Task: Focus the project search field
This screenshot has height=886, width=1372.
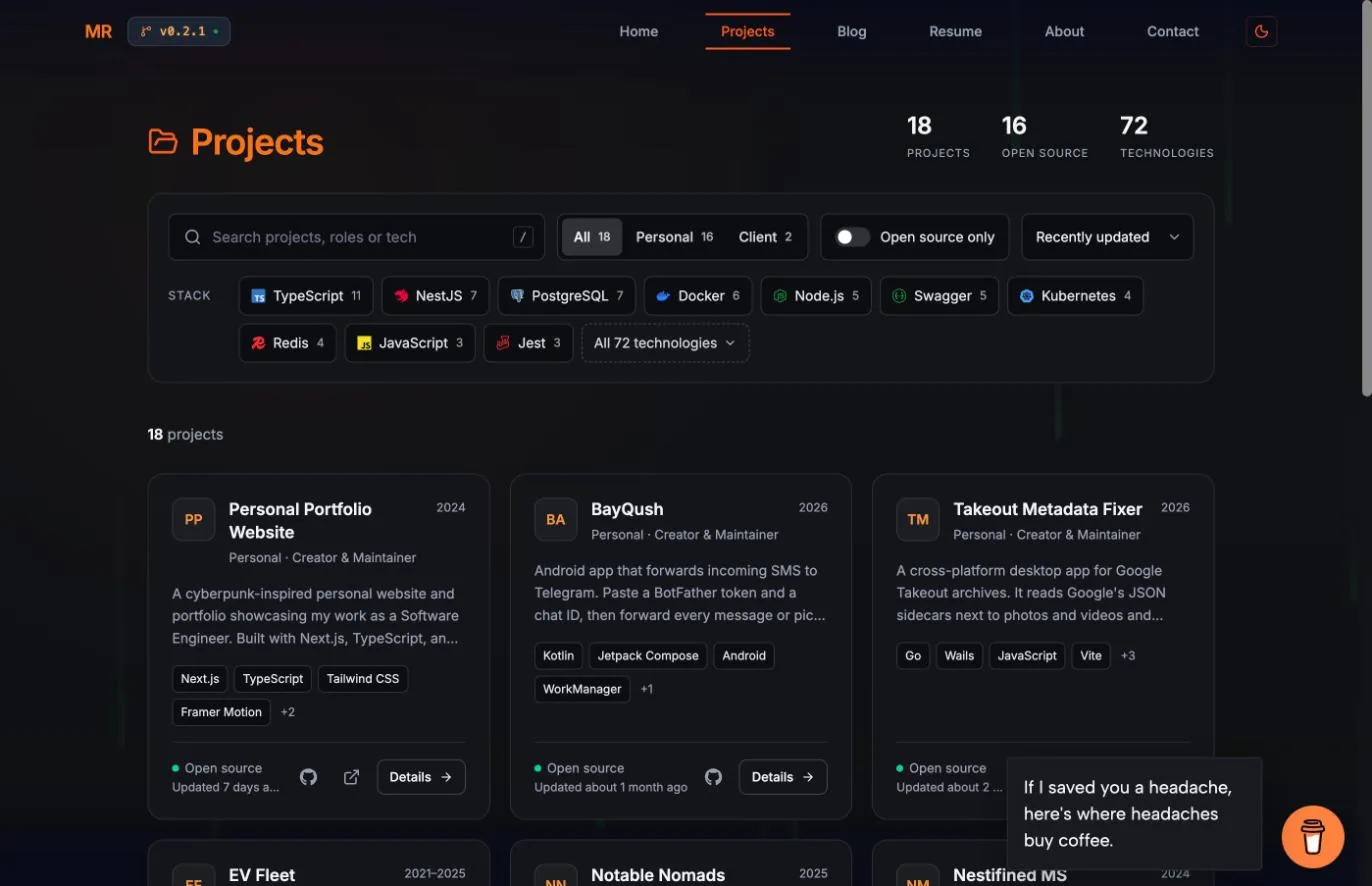Action: (x=356, y=237)
